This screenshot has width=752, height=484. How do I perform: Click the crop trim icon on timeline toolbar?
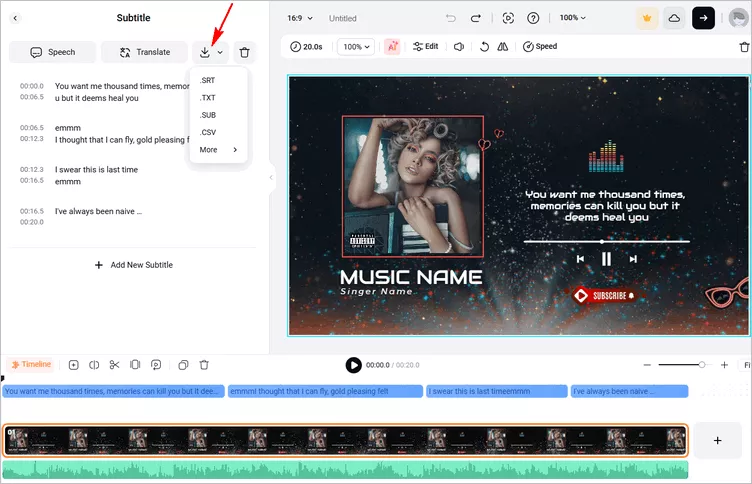click(135, 365)
